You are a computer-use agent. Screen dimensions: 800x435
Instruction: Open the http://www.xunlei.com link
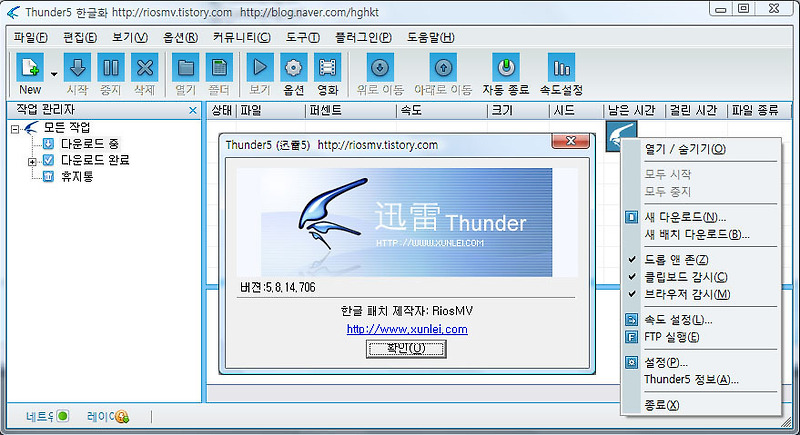pyautogui.click(x=407, y=329)
